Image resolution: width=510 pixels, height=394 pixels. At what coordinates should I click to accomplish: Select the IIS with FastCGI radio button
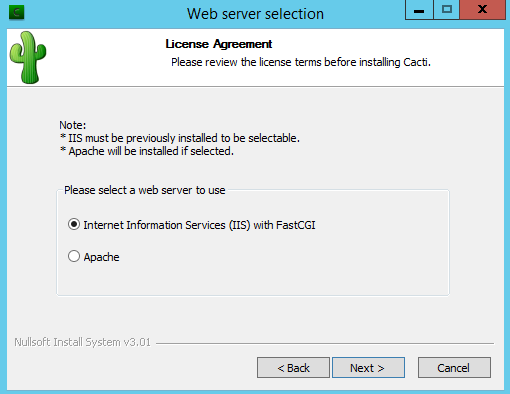pyautogui.click(x=74, y=224)
